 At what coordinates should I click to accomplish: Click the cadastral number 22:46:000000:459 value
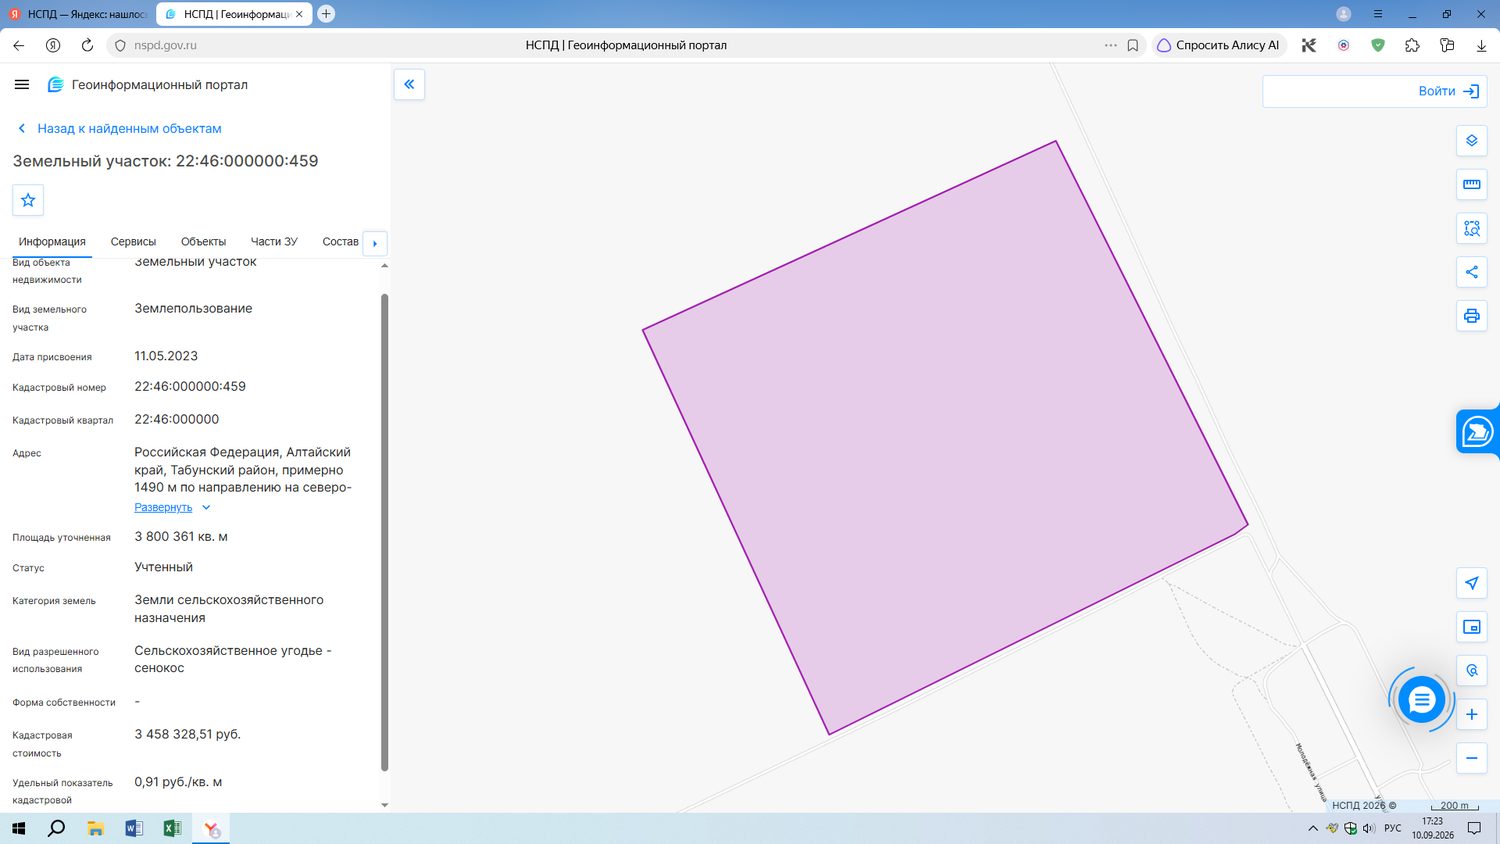pyautogui.click(x=190, y=386)
